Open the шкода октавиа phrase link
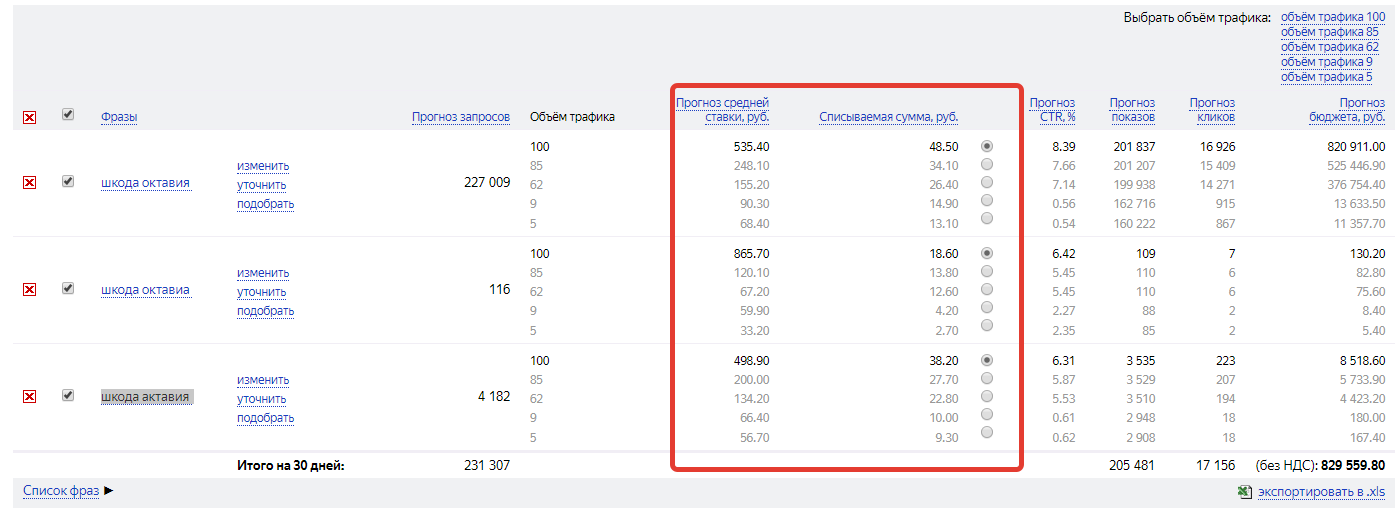The height and width of the screenshot is (508, 1400). coord(145,290)
